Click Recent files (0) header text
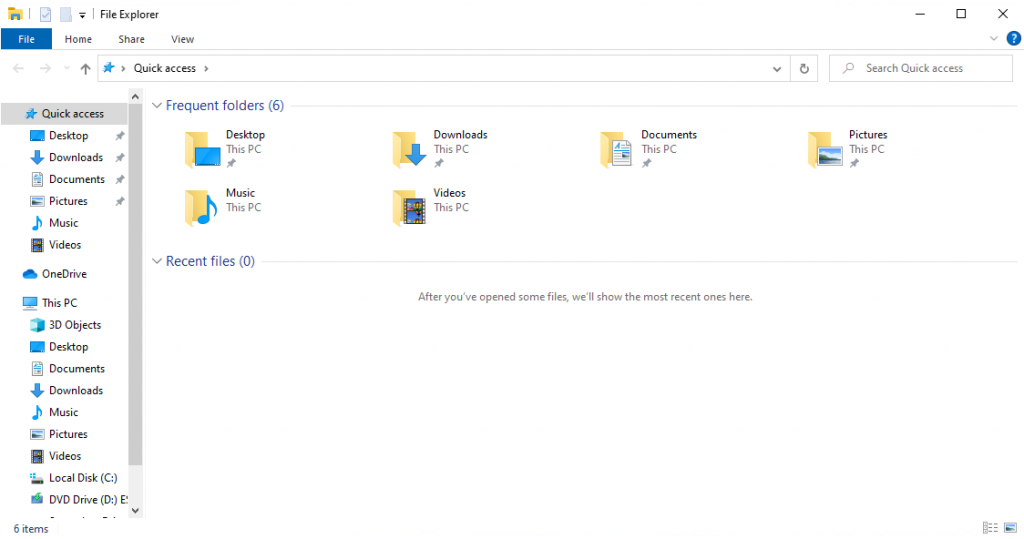The width and height of the screenshot is (1024, 539). [x=210, y=261]
